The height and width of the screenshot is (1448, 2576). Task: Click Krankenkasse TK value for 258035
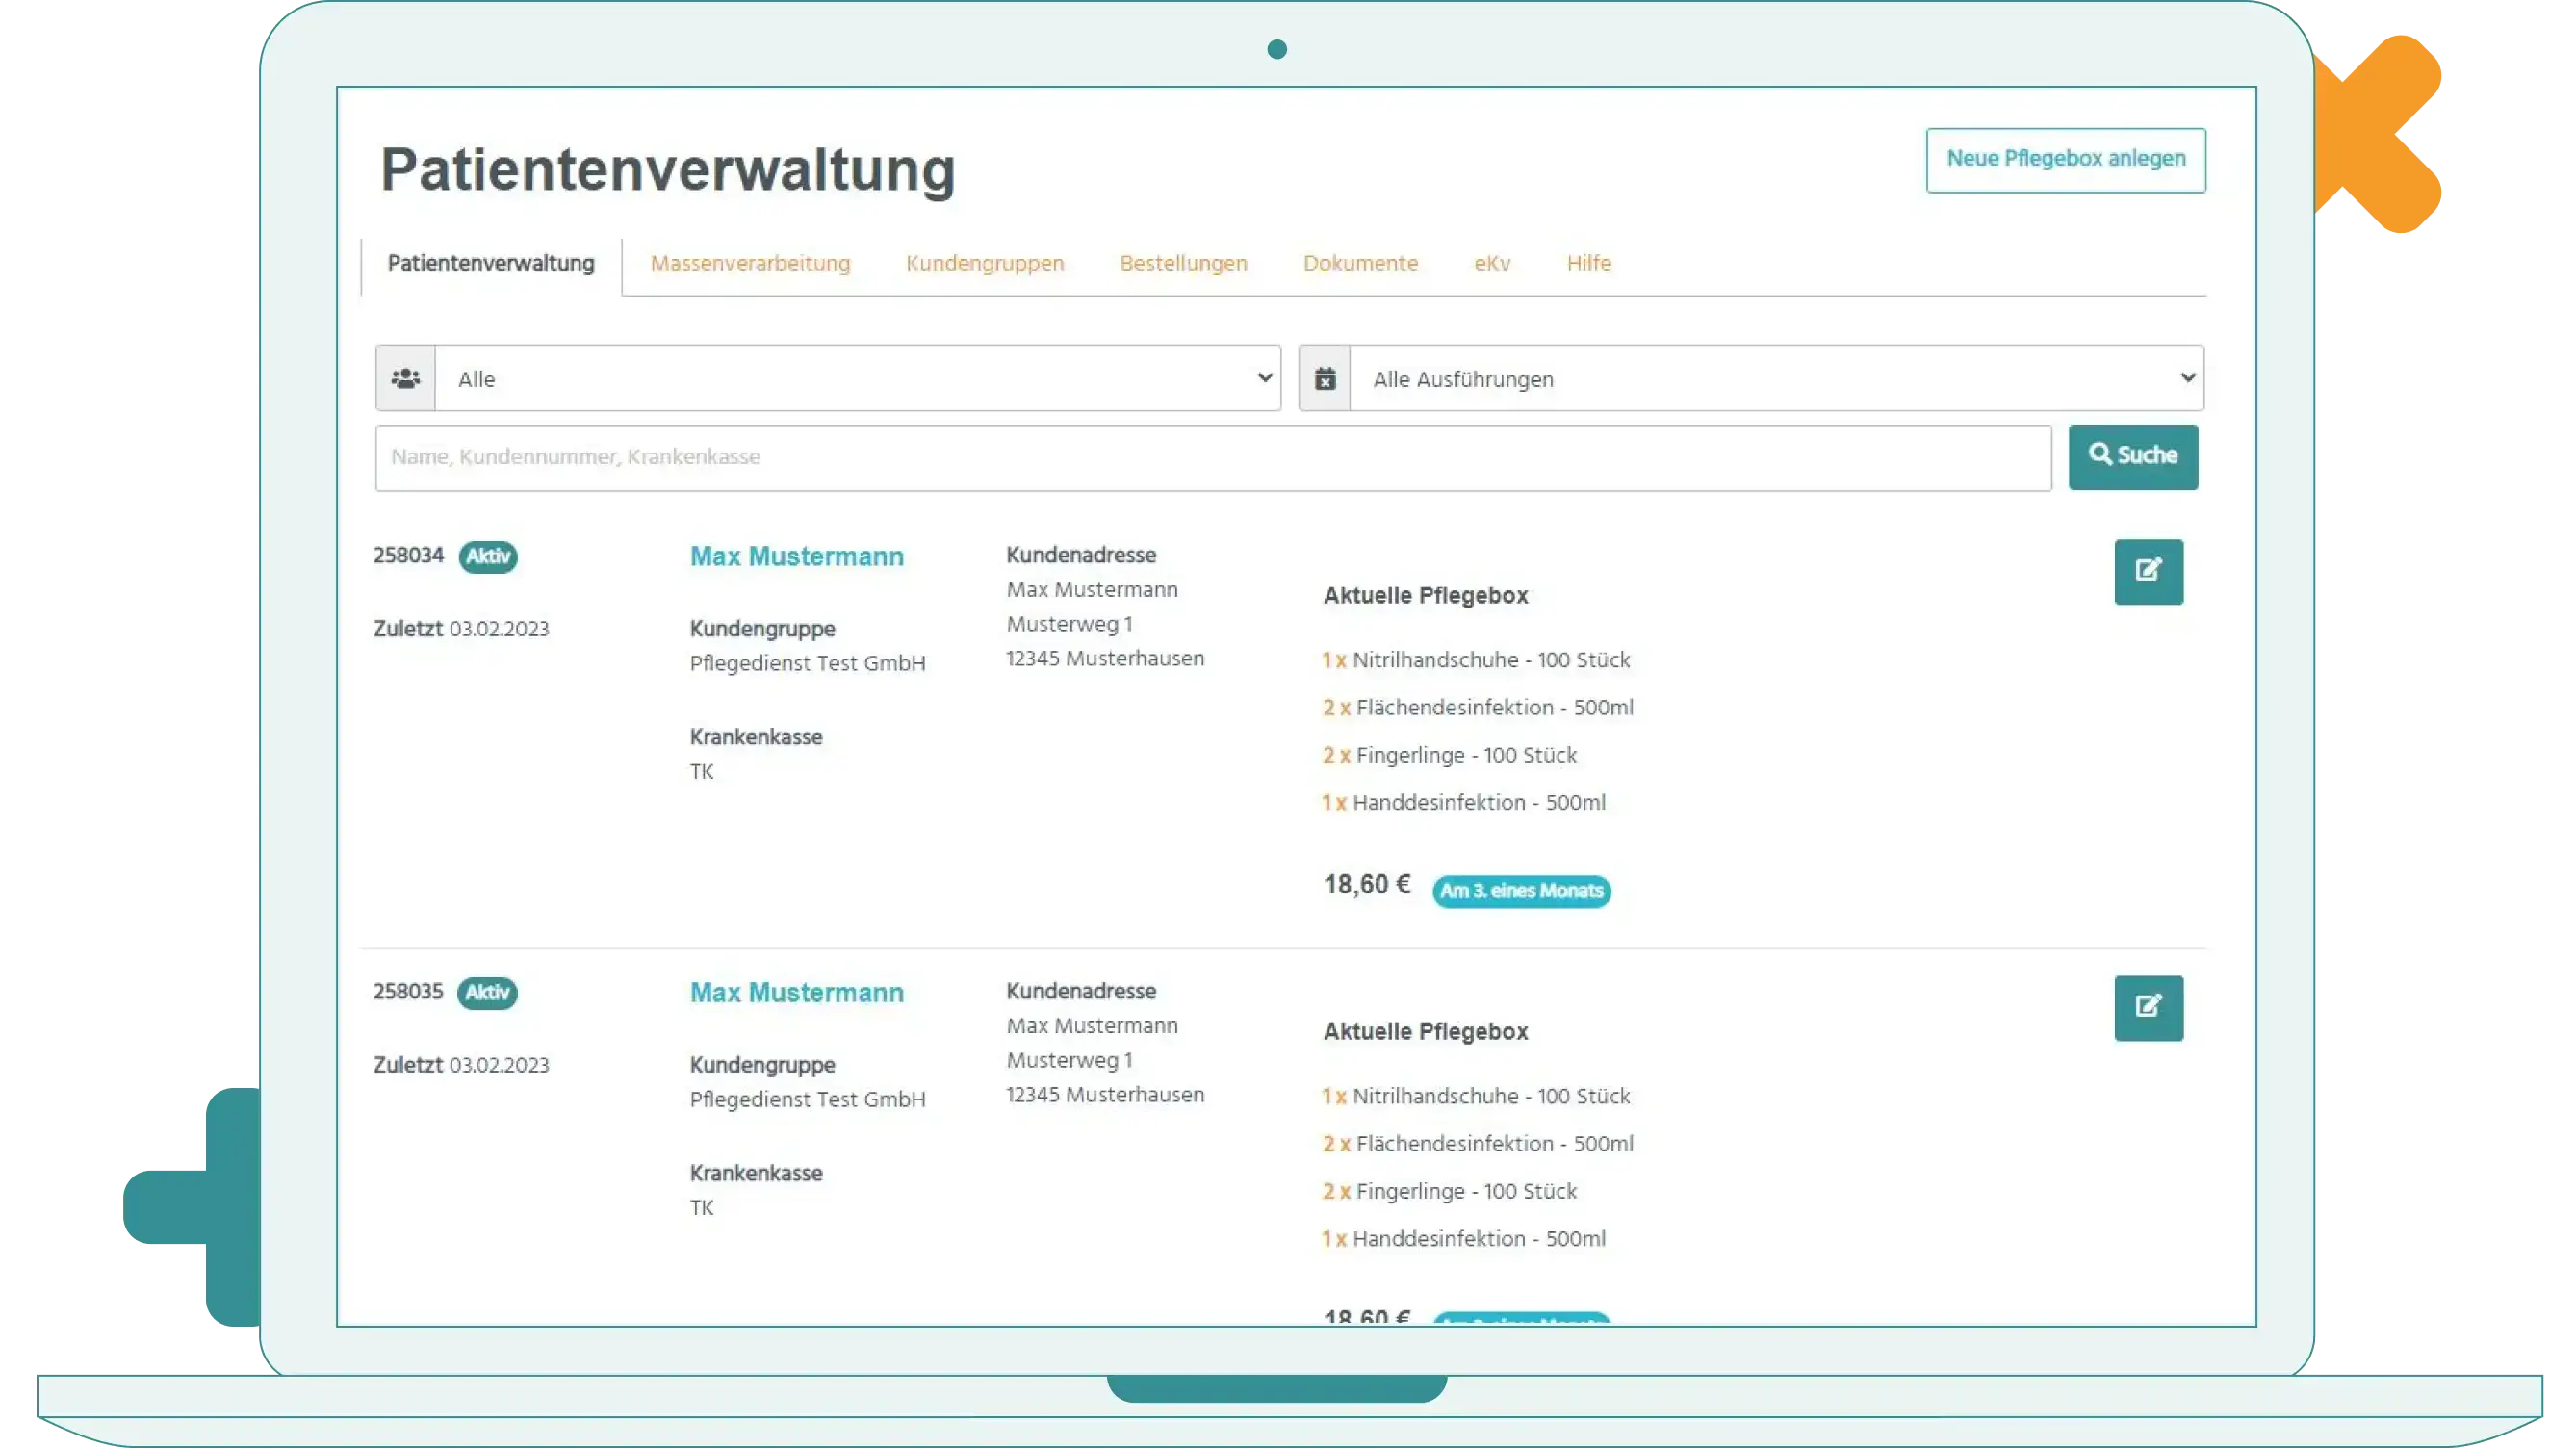pos(702,1208)
